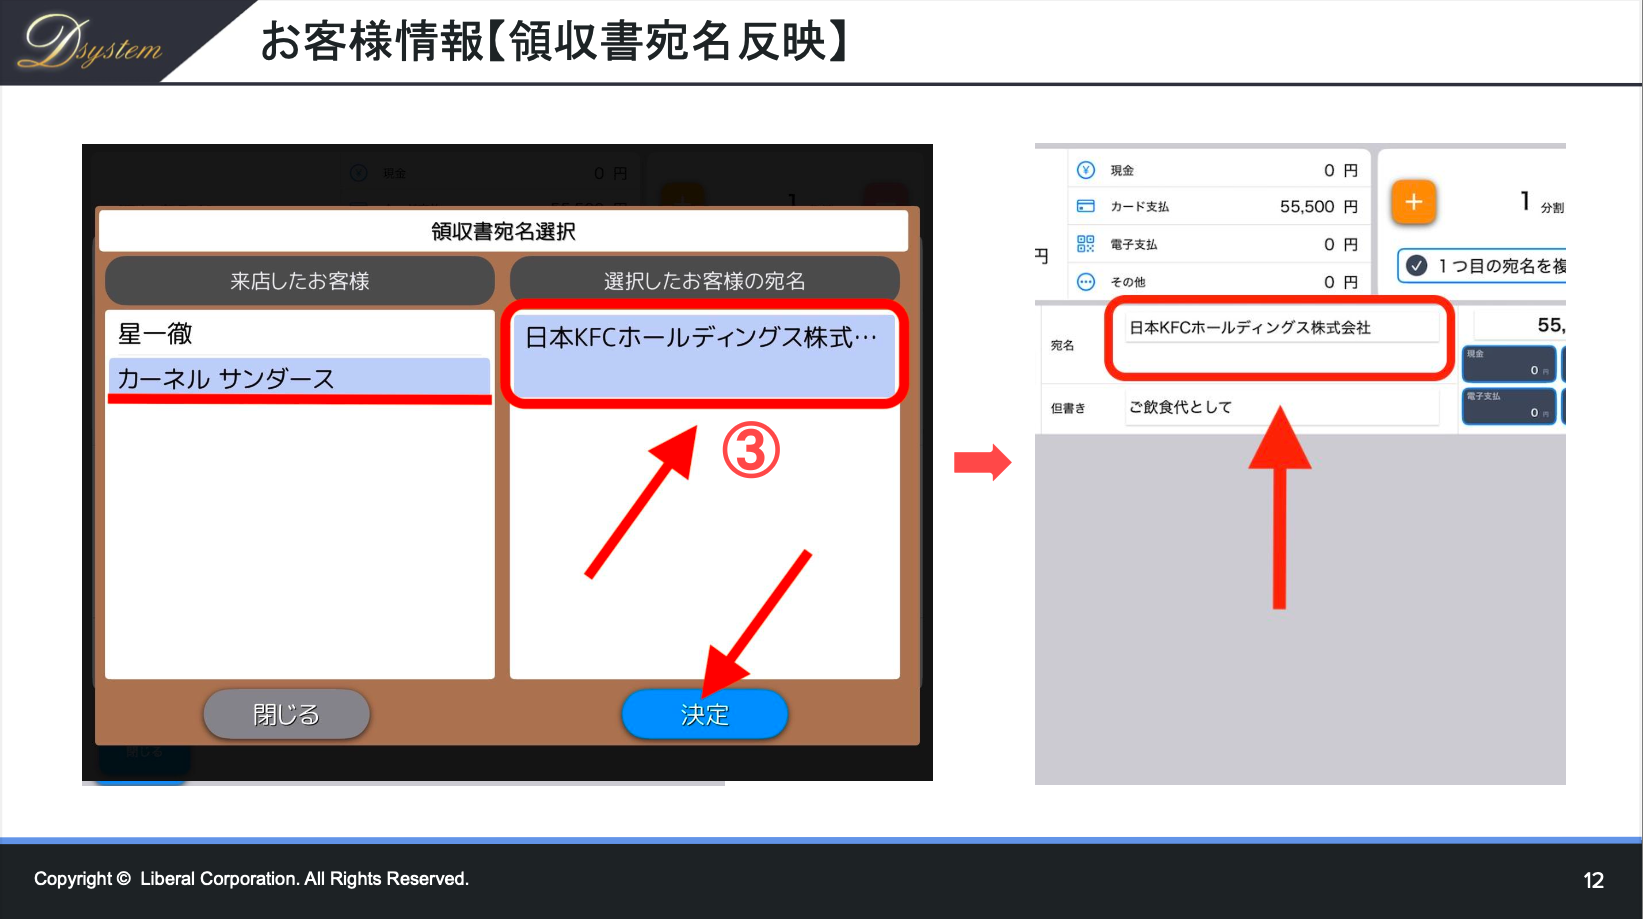Click the dark 電子支払 tile beside 但書き
Image resolution: width=1643 pixels, height=919 pixels.
1509,406
